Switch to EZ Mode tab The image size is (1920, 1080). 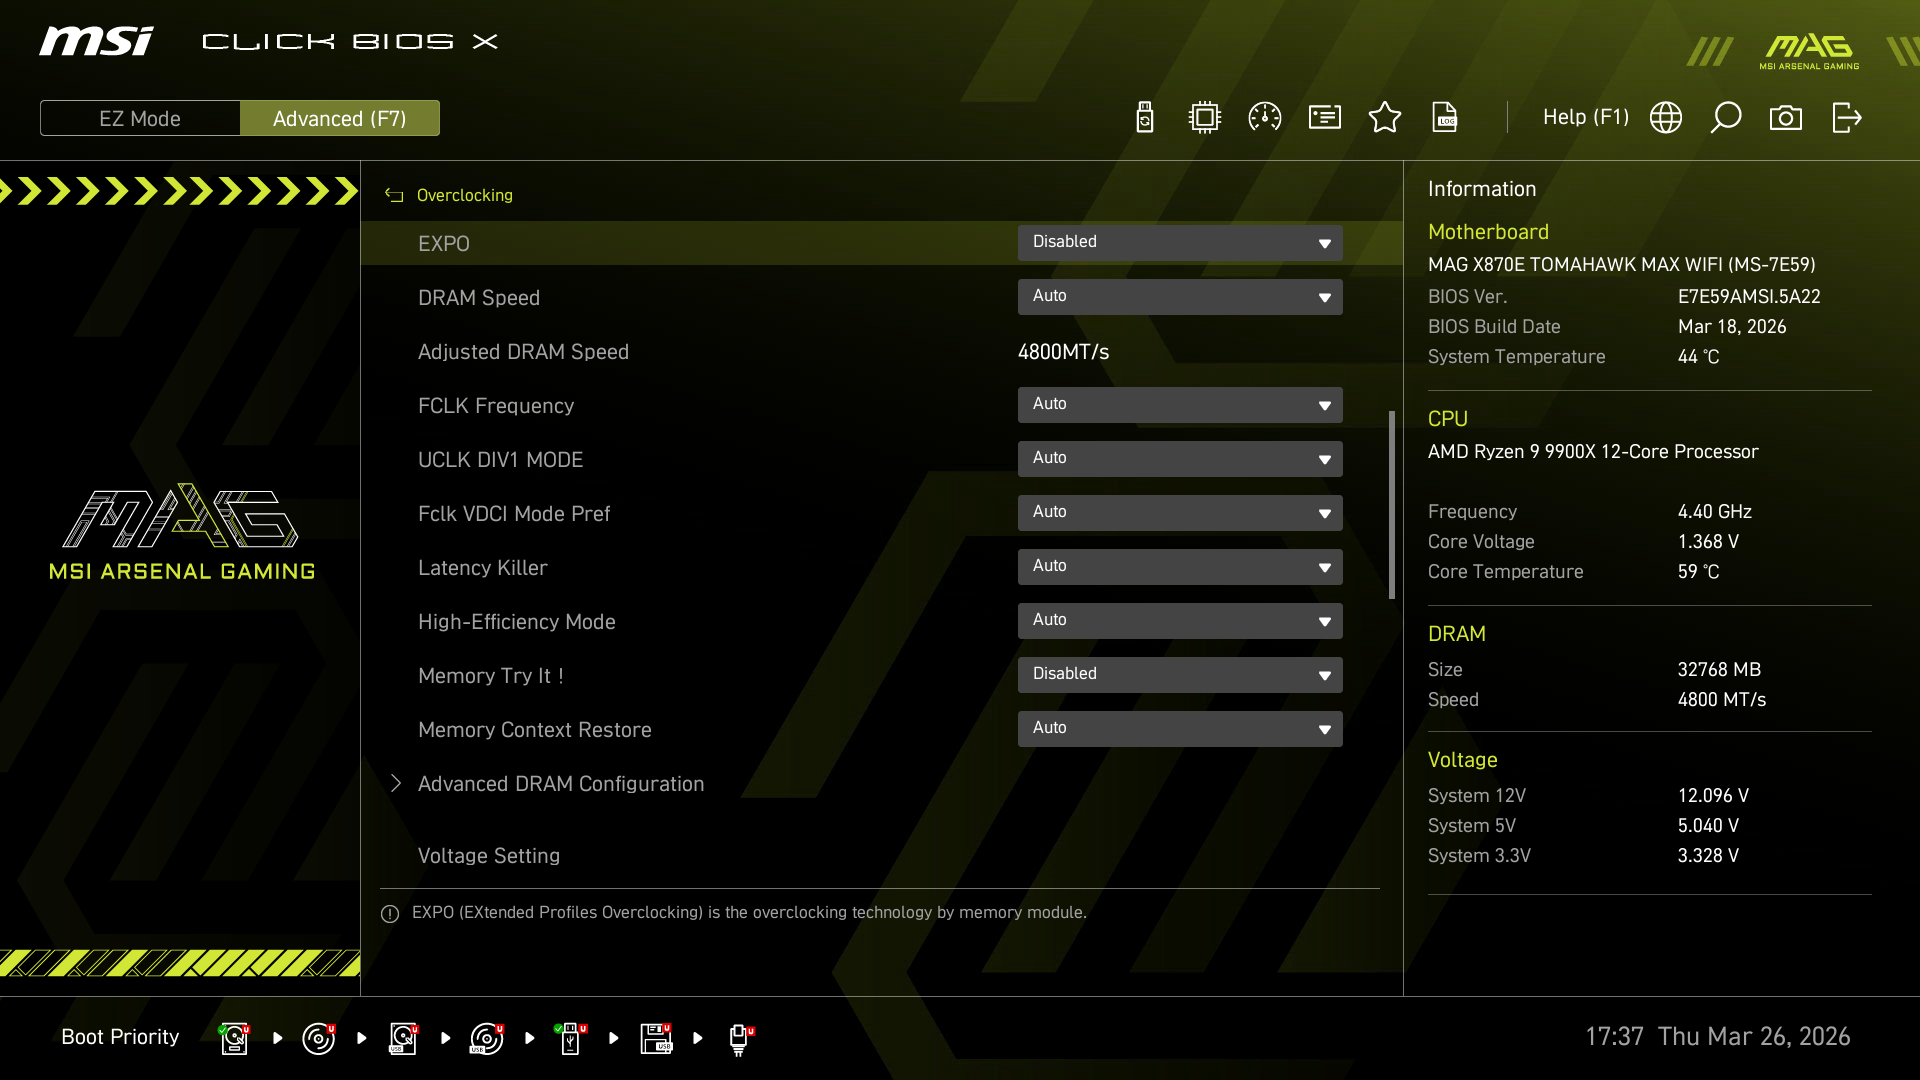(140, 117)
